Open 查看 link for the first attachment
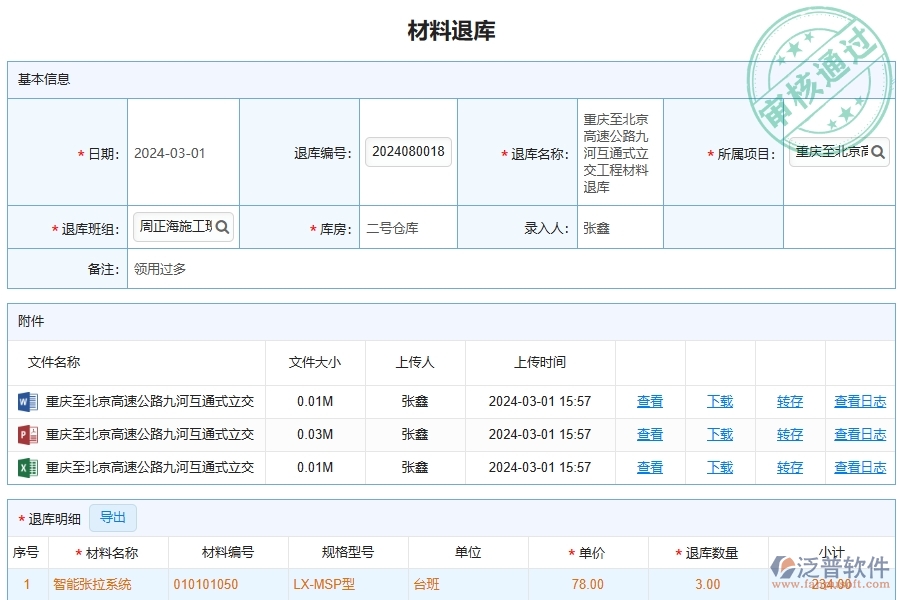900x600 pixels. pyautogui.click(x=649, y=401)
